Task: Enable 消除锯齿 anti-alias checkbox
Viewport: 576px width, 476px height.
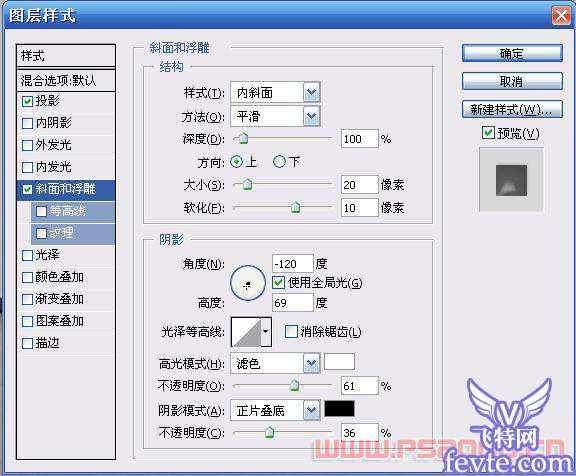Action: pos(291,332)
